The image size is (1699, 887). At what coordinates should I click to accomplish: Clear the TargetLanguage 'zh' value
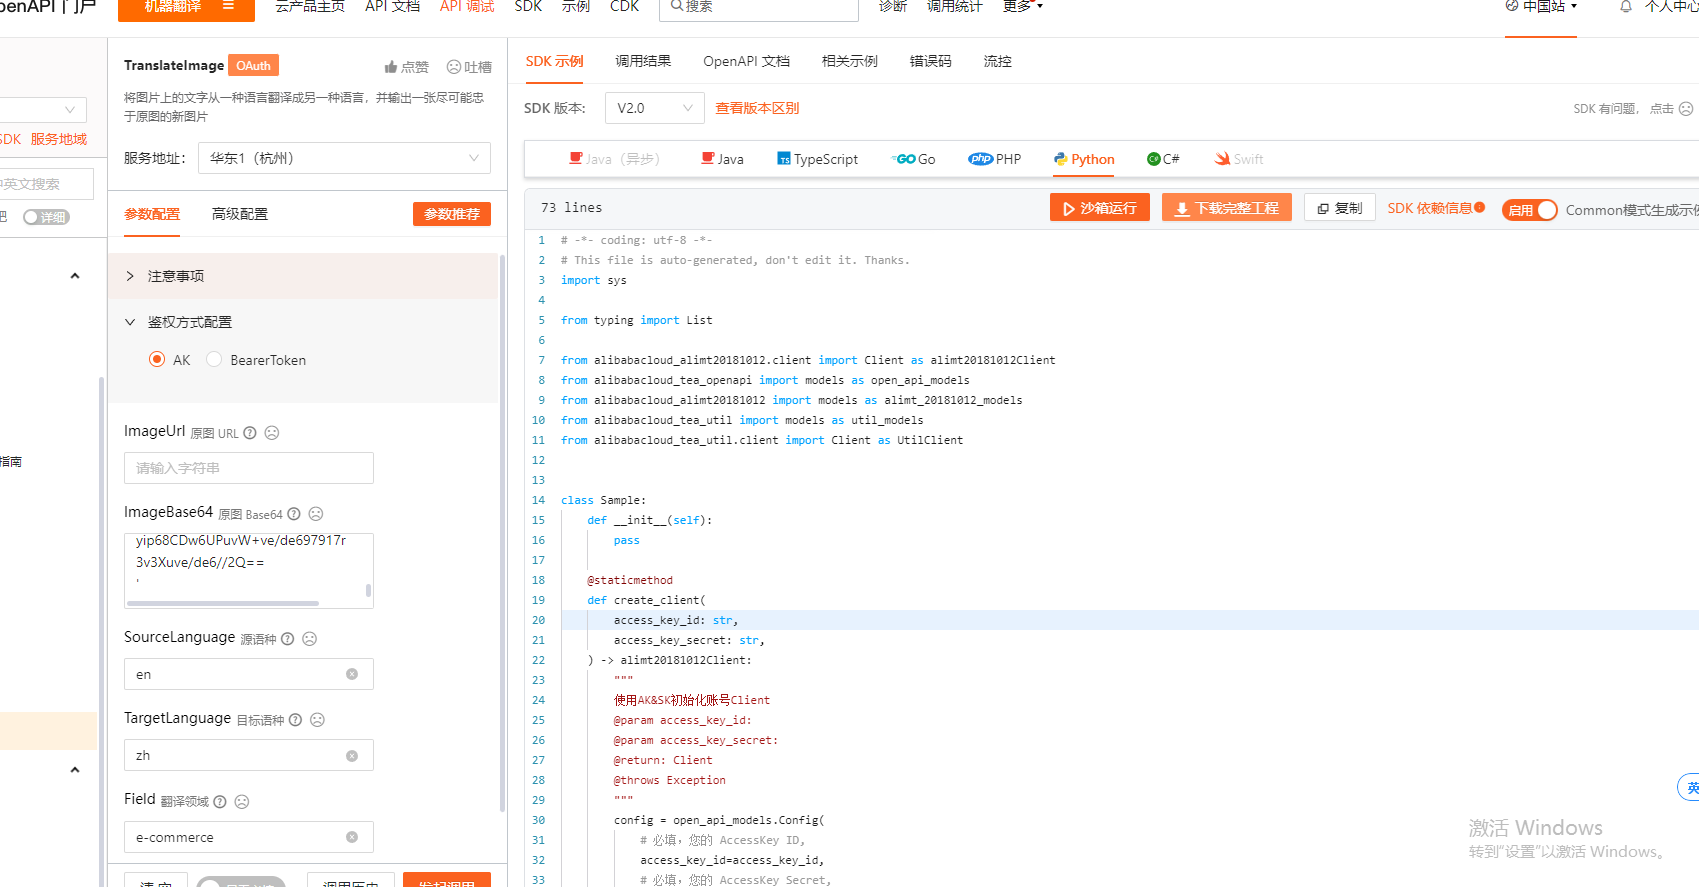tap(352, 756)
